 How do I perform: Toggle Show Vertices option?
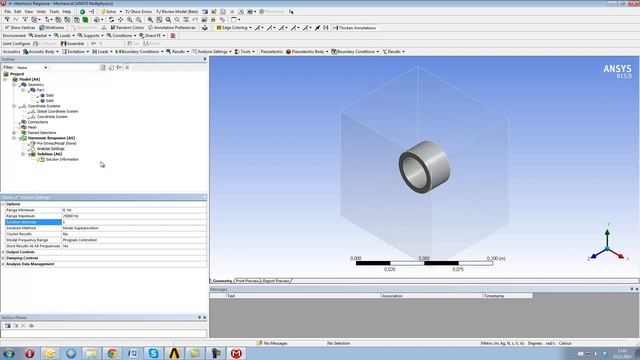pyautogui.click(x=20, y=28)
